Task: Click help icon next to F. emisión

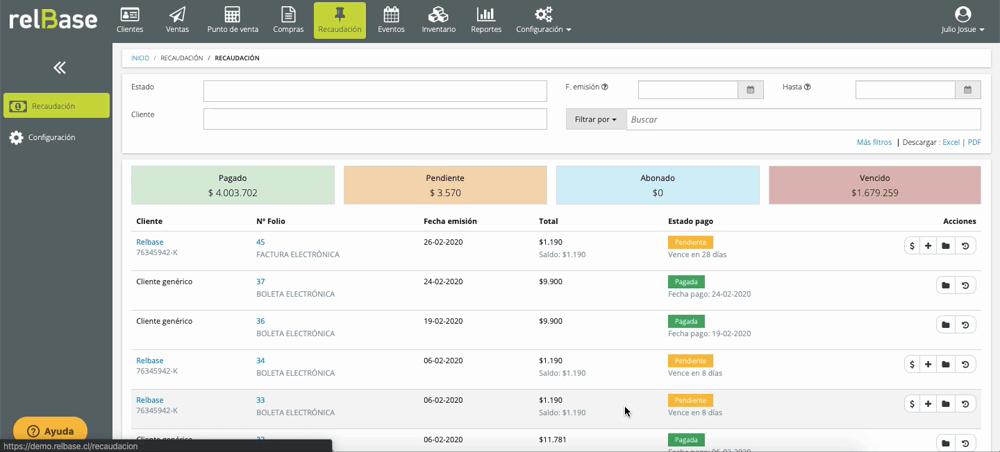Action: (x=605, y=87)
